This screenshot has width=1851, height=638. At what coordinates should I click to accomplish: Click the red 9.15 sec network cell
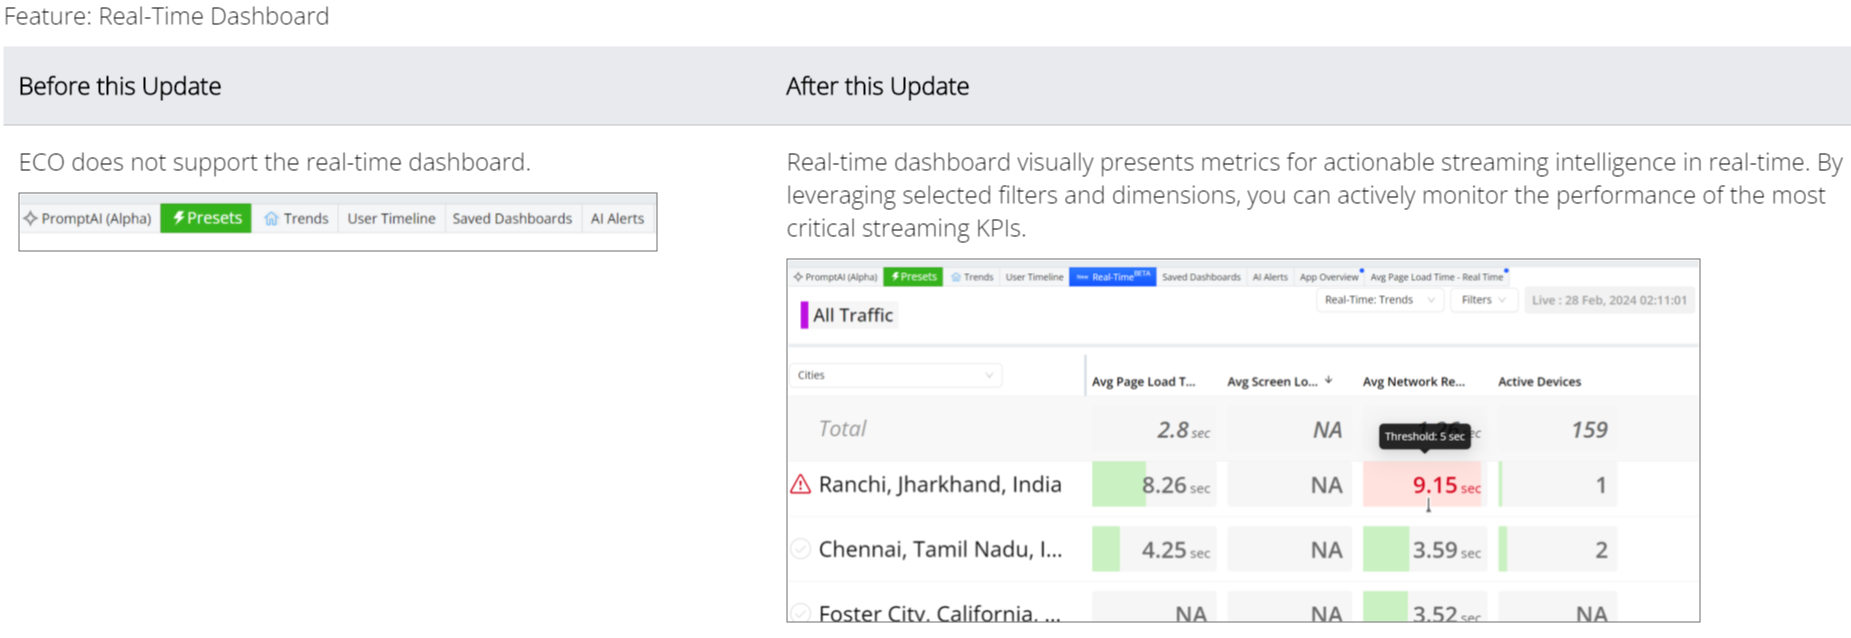1435,486
